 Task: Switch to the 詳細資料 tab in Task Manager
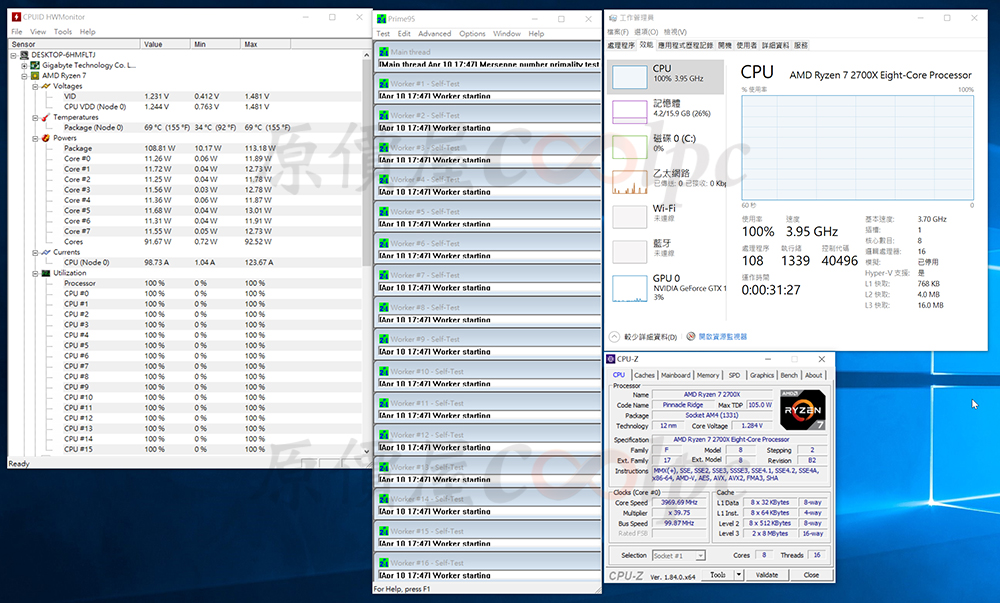[776, 45]
